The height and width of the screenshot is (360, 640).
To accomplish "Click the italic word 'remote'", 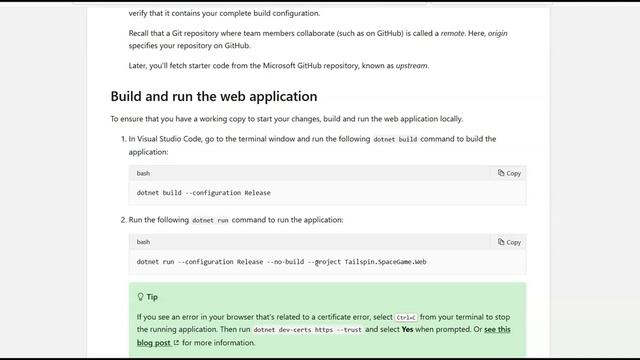I will point(452,33).
